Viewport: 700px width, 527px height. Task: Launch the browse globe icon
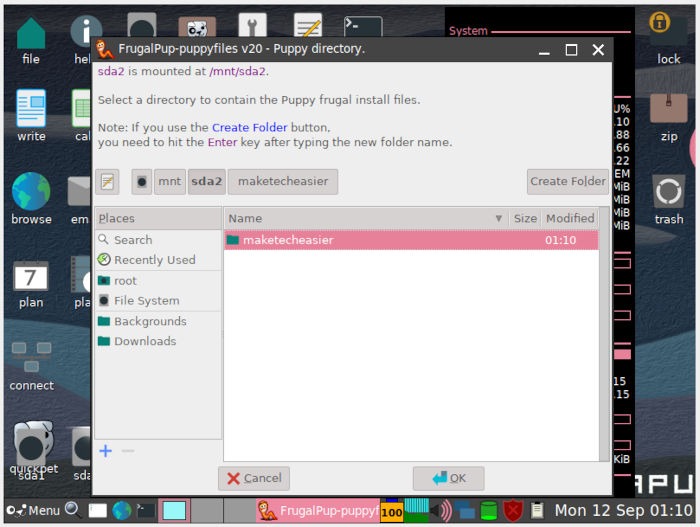(31, 199)
